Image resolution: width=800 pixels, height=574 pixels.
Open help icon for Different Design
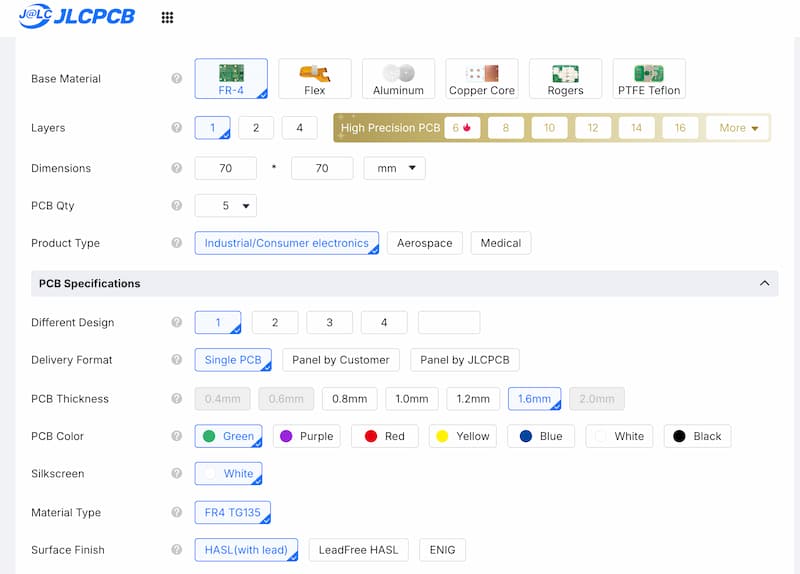tap(177, 322)
